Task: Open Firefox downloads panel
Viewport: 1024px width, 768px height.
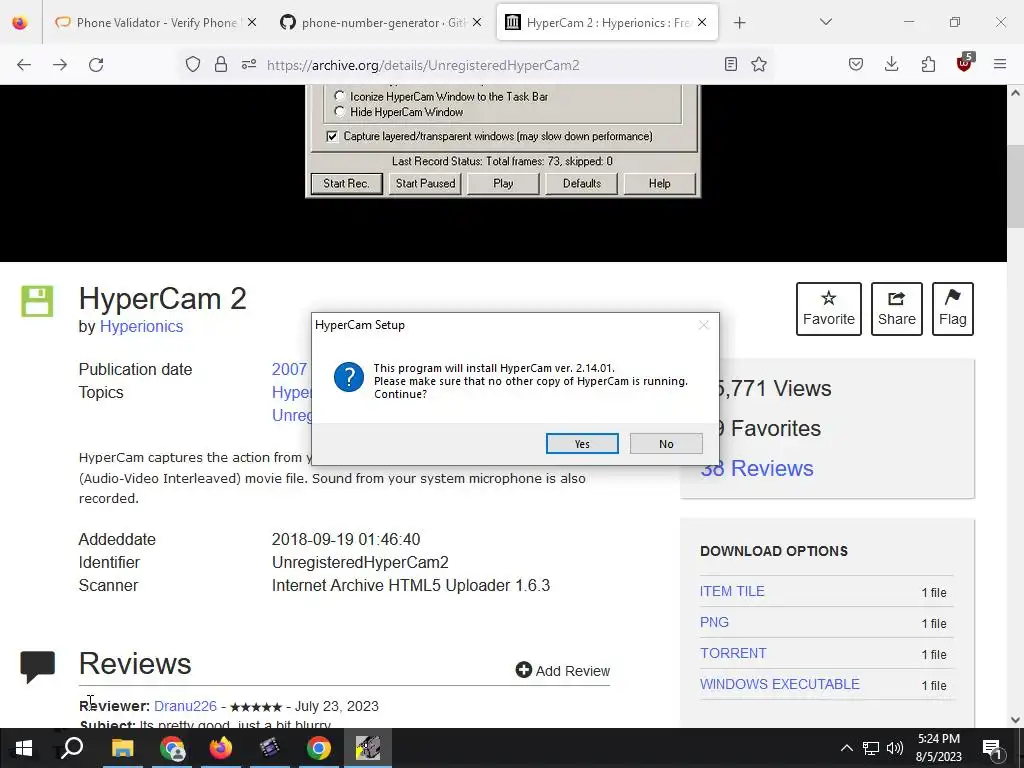Action: pyautogui.click(x=891, y=64)
